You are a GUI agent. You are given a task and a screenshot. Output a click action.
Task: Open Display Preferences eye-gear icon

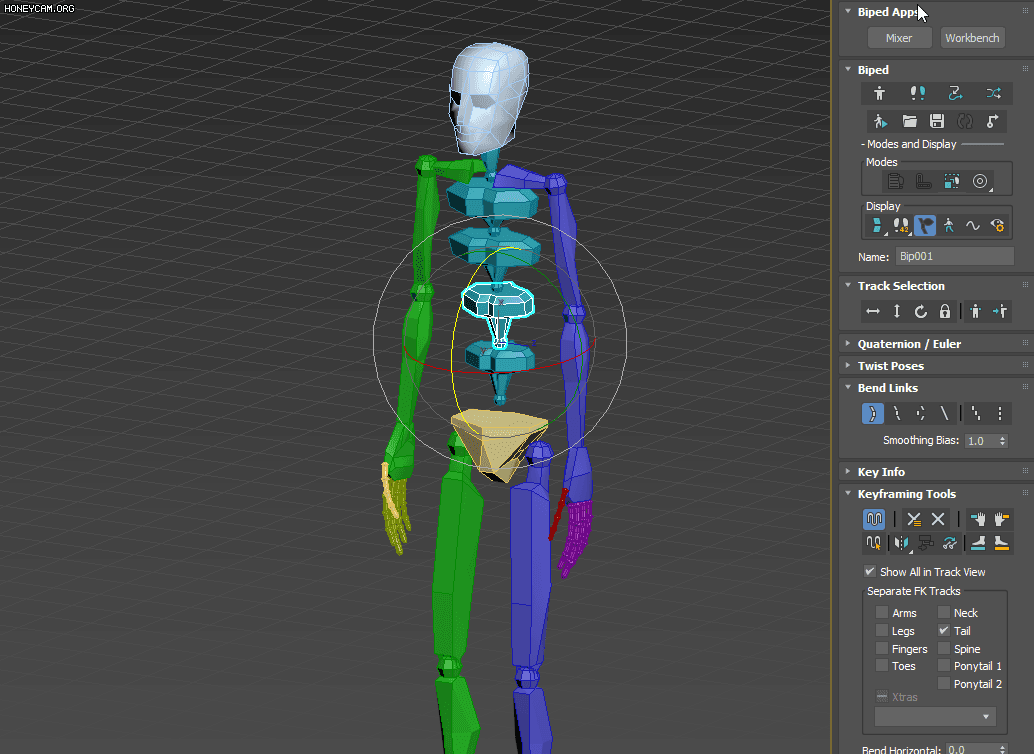tap(997, 226)
